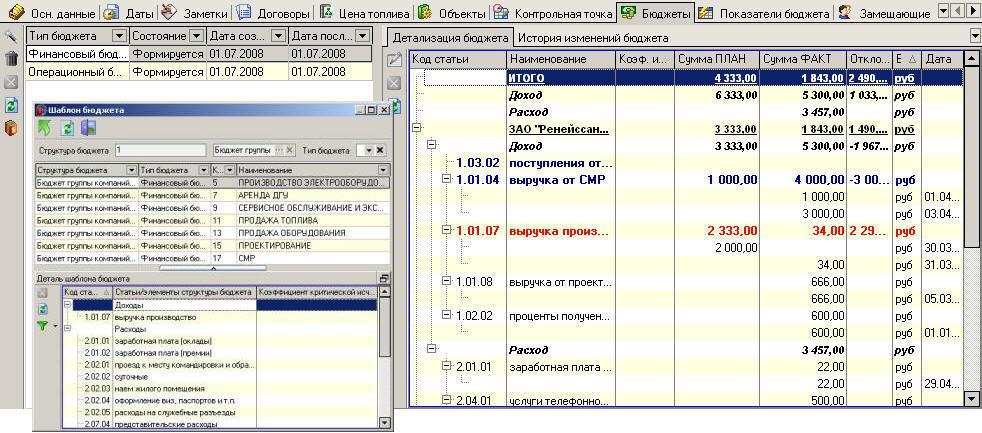
Task: Collapse the ЗАО "Ренейссан... node
Action: [x=415, y=128]
